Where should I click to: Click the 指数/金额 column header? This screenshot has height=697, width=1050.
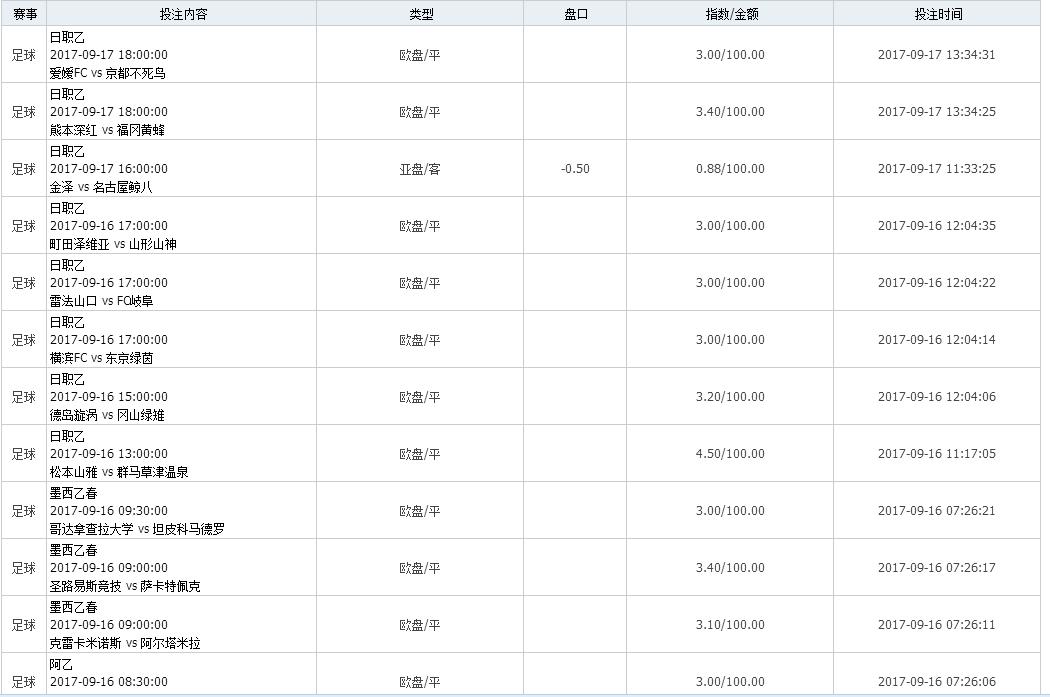[x=731, y=13]
